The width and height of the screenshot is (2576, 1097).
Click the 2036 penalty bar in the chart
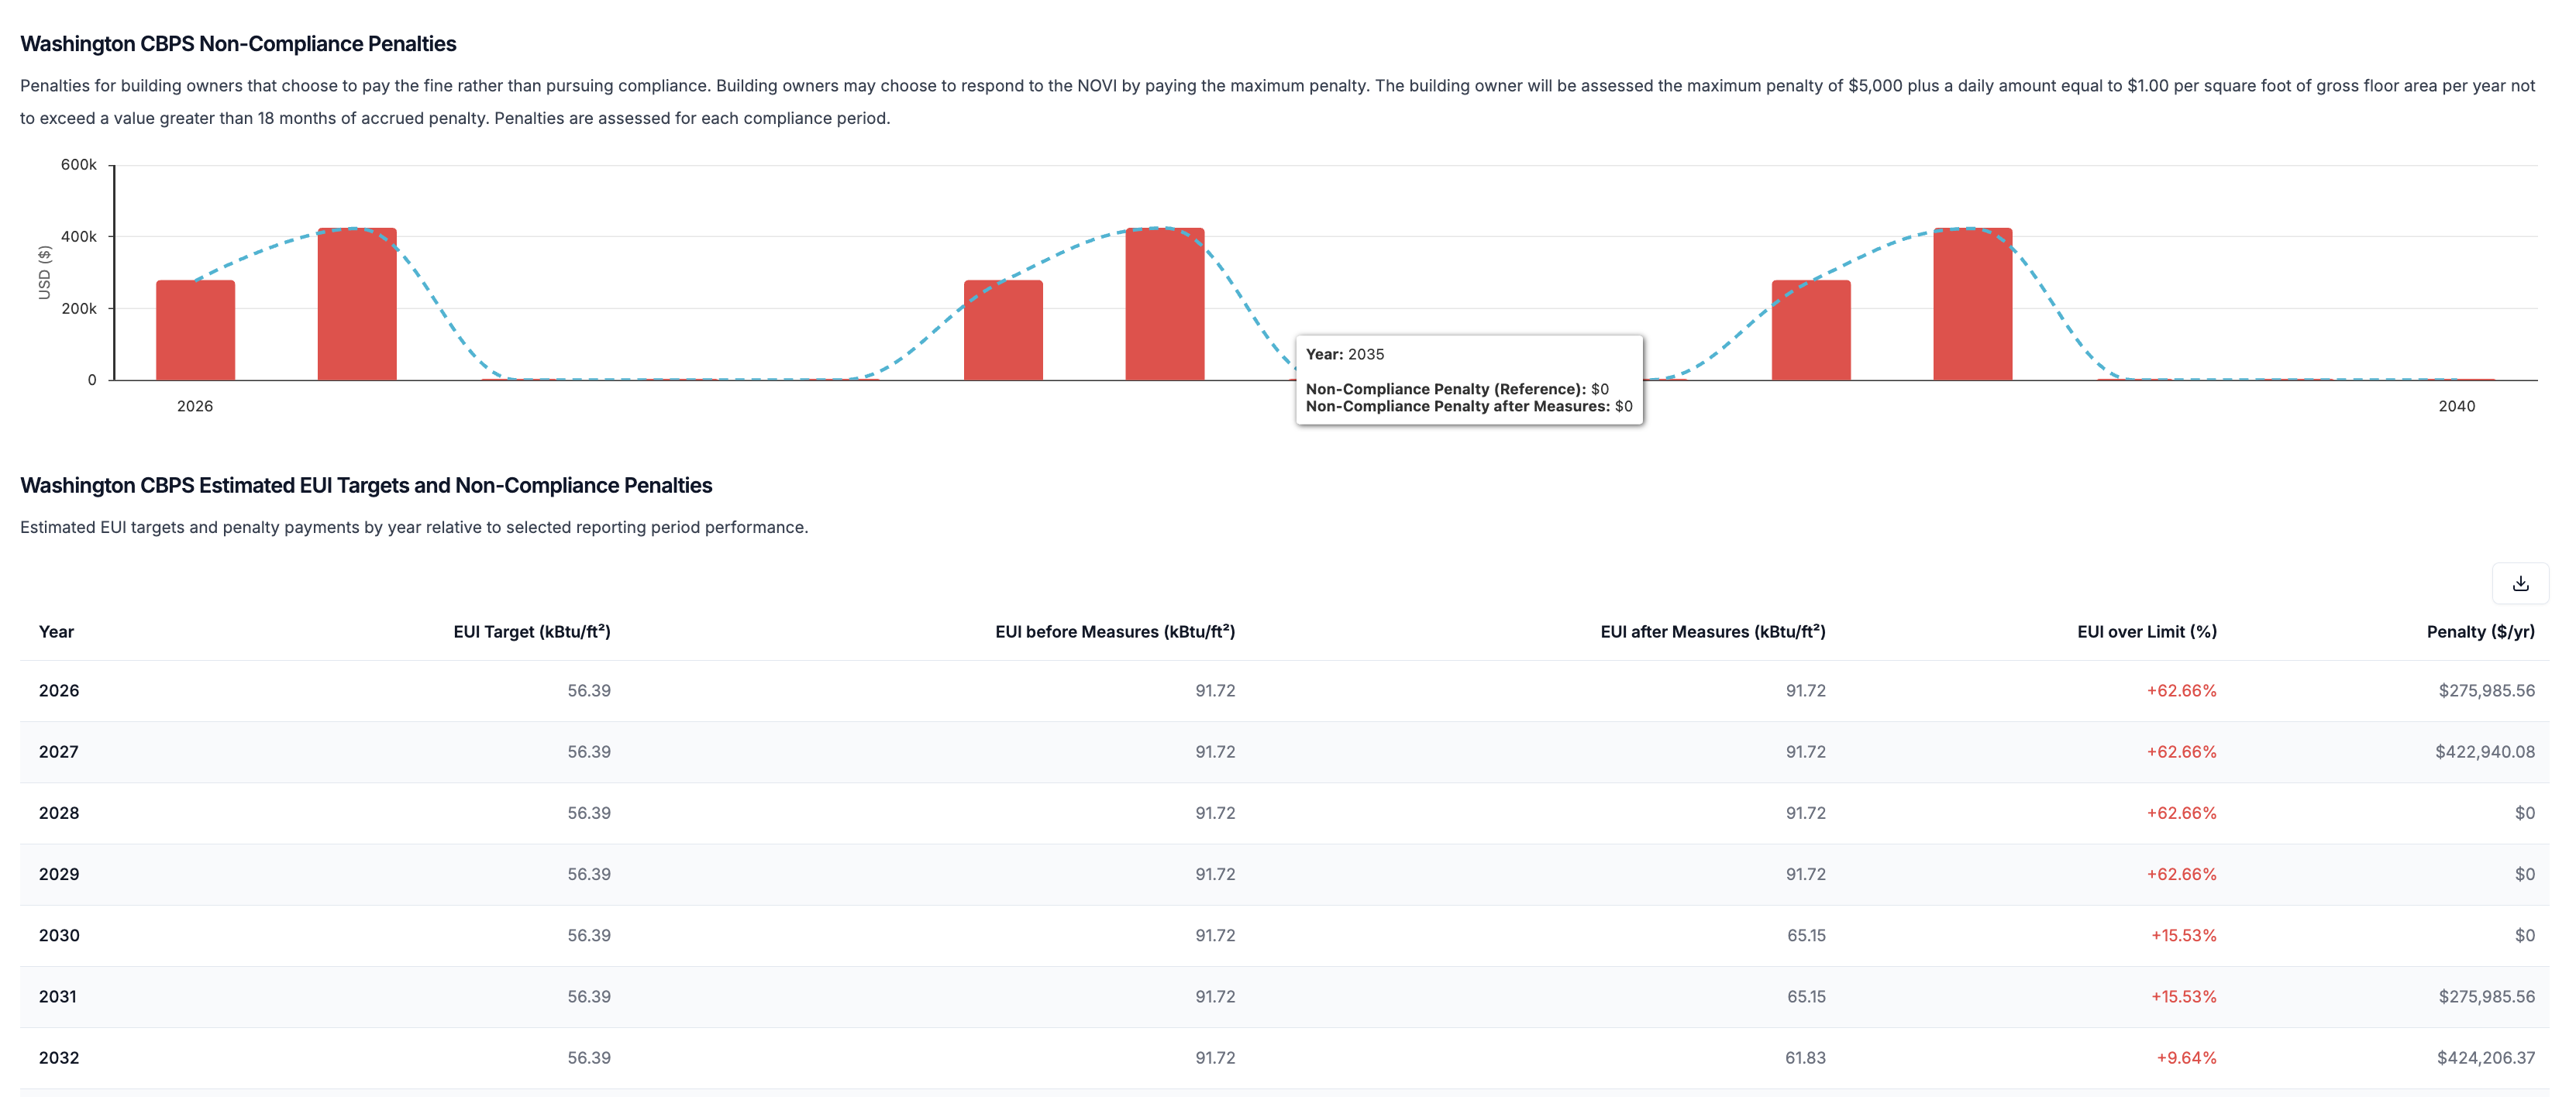[x=1811, y=330]
